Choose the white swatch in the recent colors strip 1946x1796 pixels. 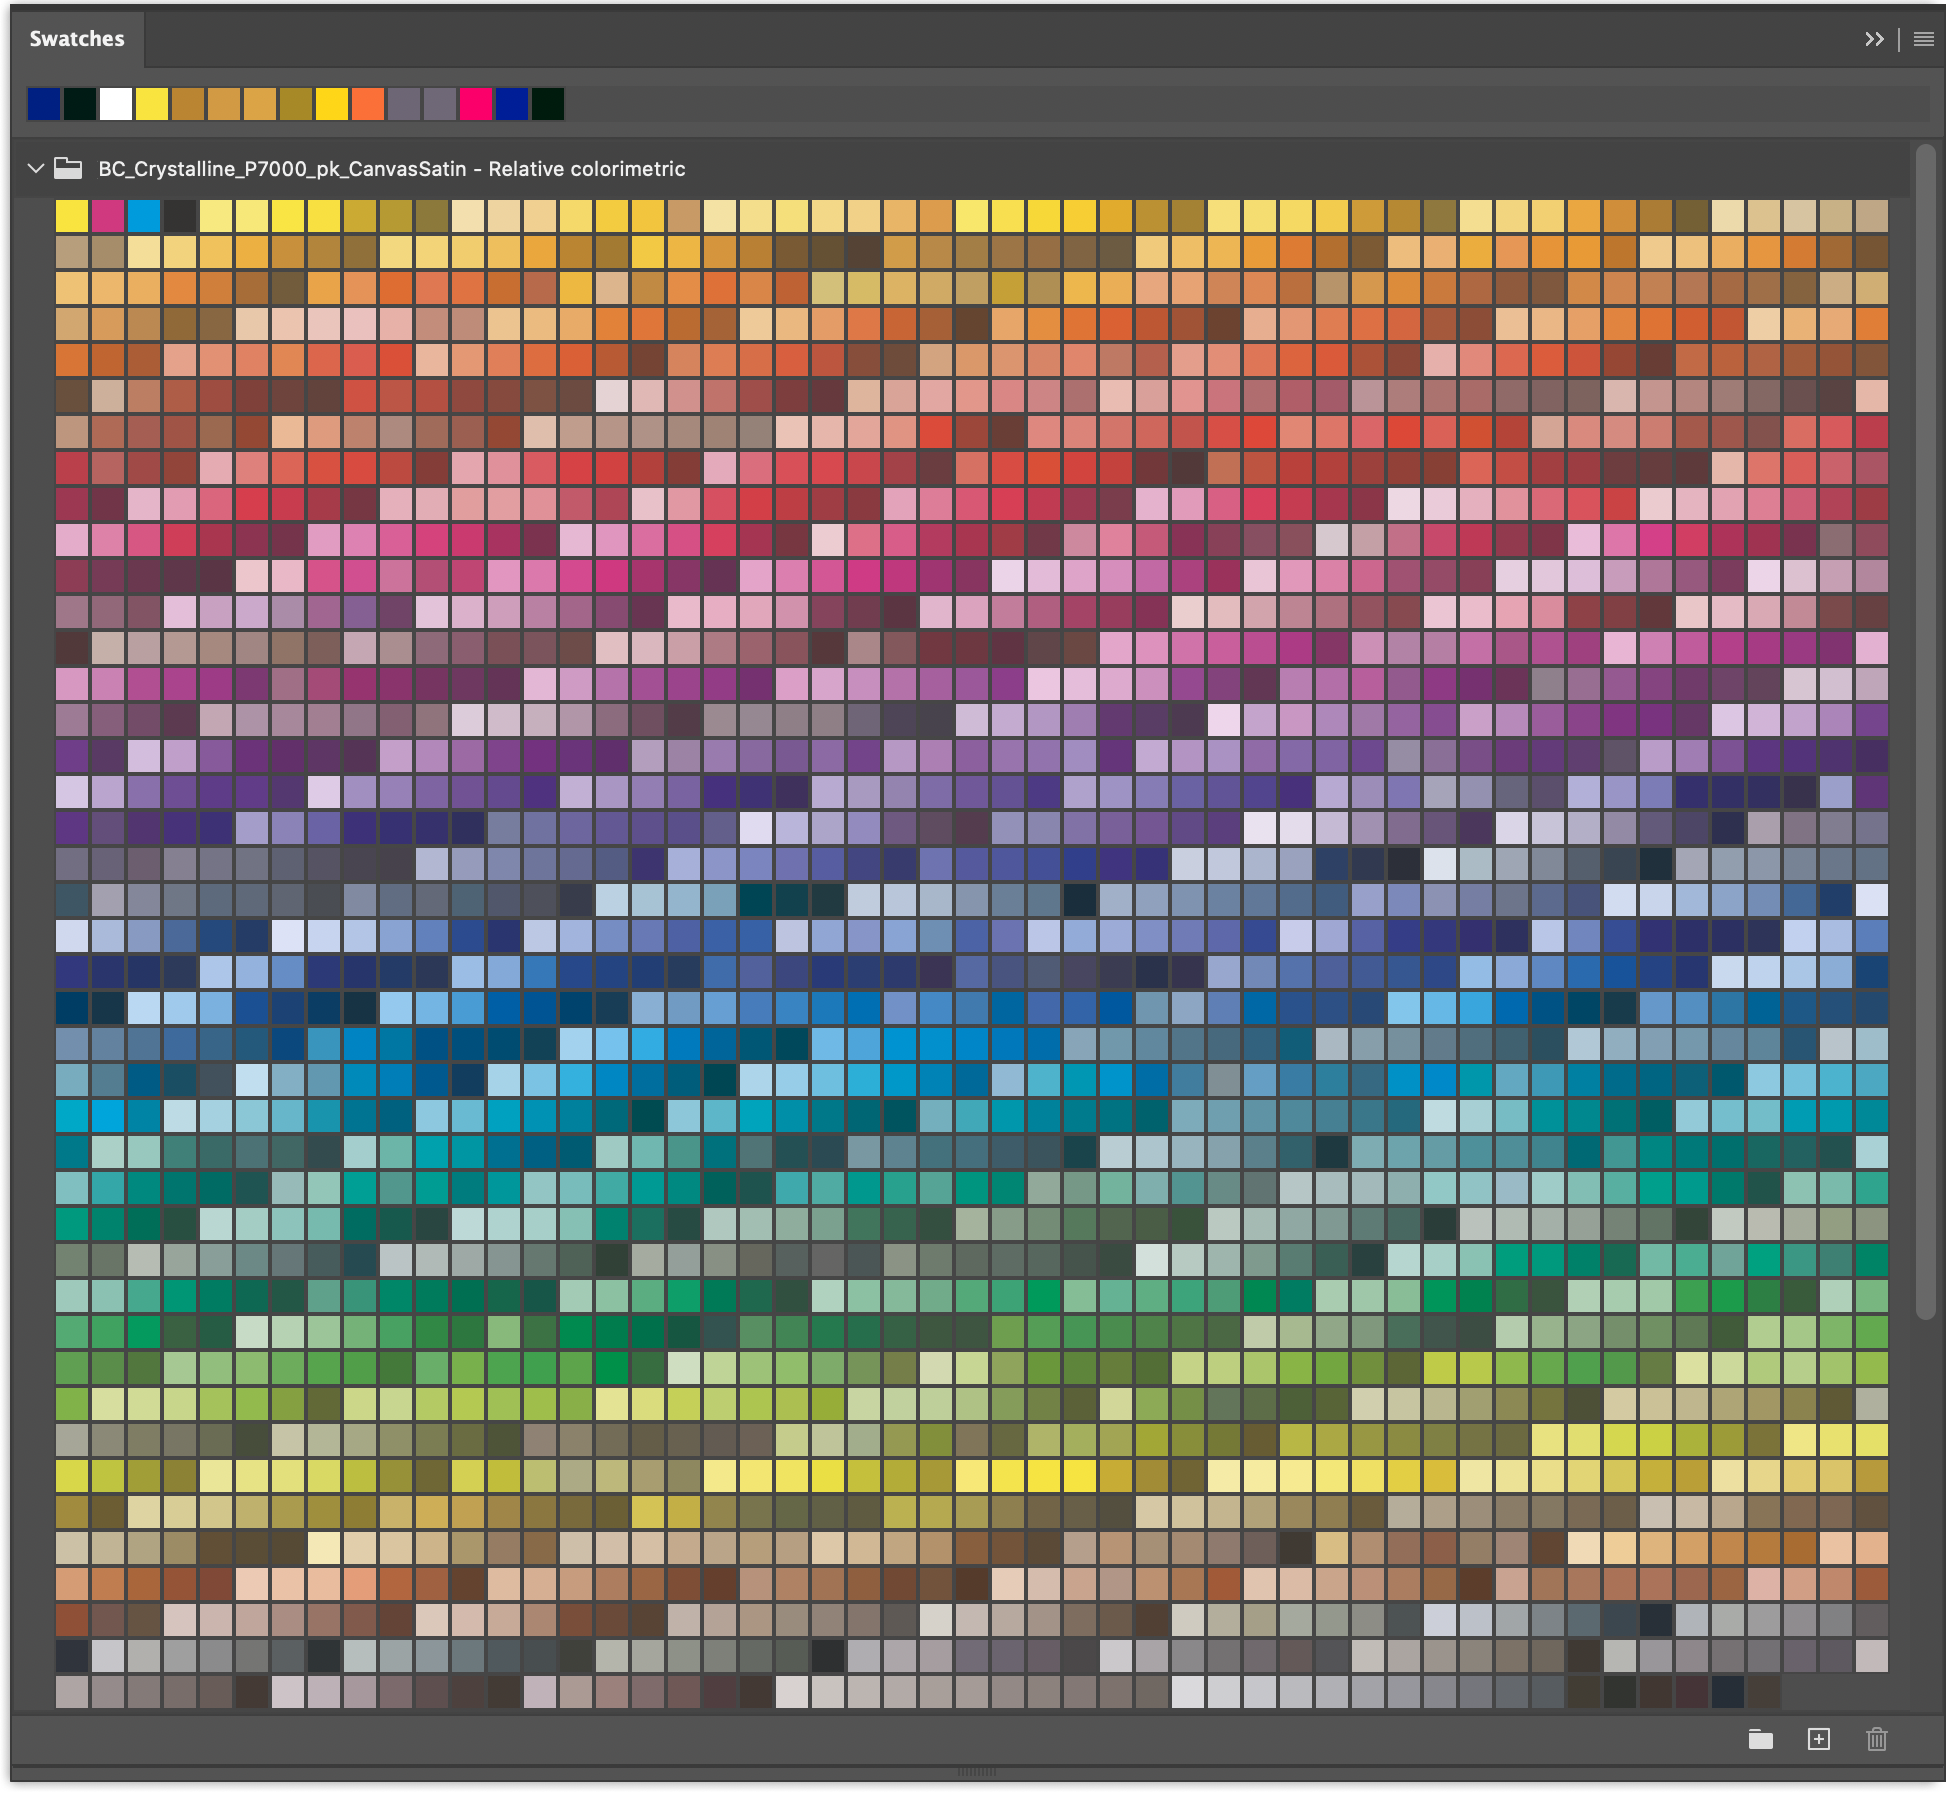[x=116, y=103]
